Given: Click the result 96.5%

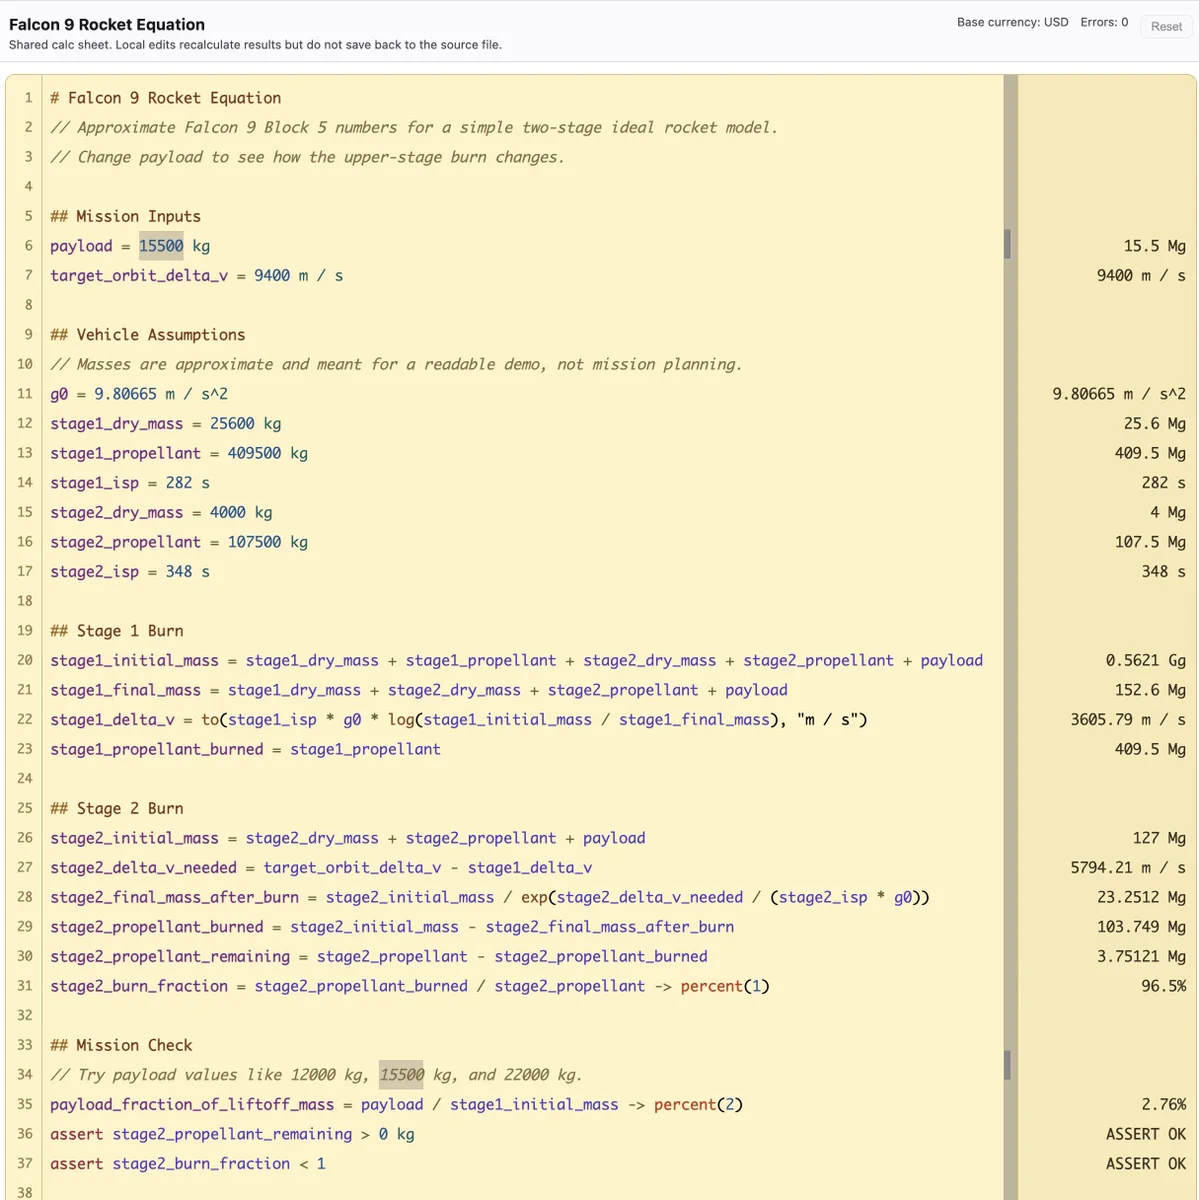Looking at the screenshot, I should (x=1164, y=986).
